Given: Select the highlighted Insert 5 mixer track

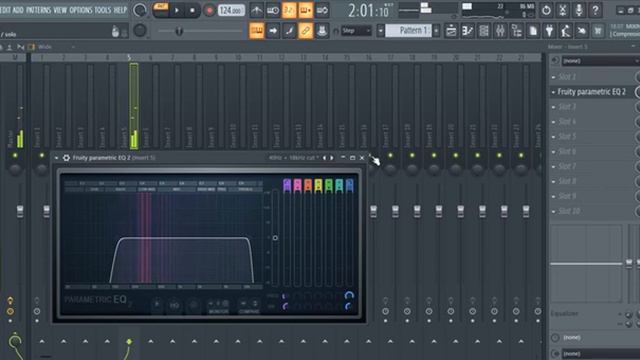Looking at the screenshot, I should click(133, 106).
